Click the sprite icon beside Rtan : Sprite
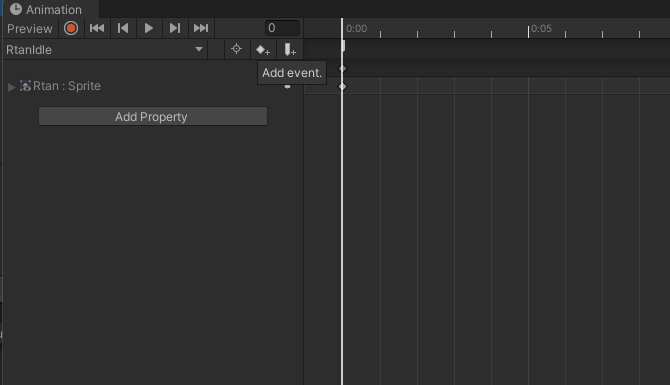Screen dimensions: 670x385 point(25,86)
